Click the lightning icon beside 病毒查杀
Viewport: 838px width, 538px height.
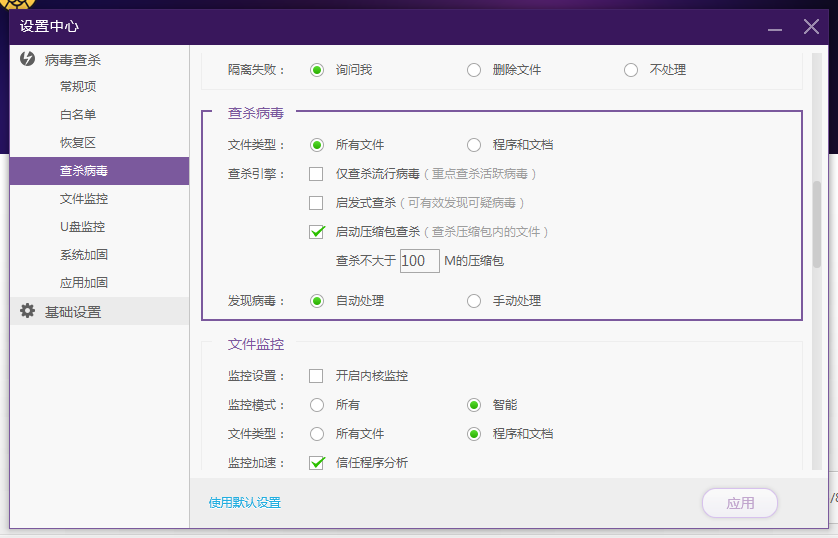click(x=28, y=59)
